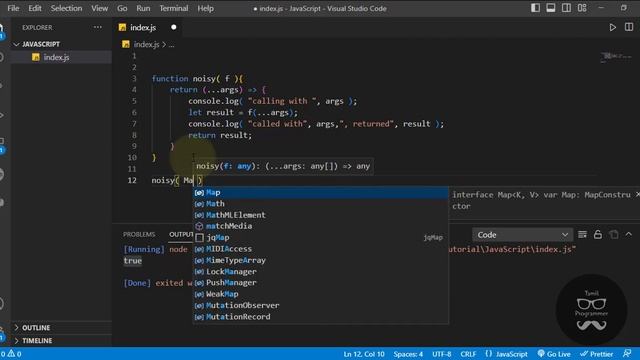Open feedback icon in status bar

pyautogui.click(x=627, y=354)
